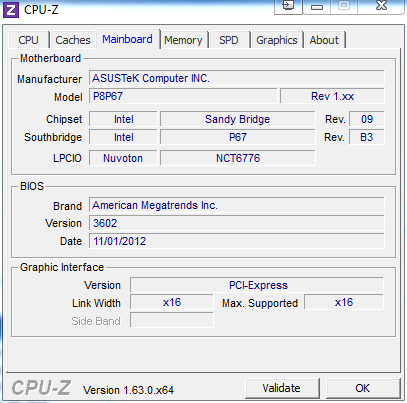Click the tray-style button in title bar
Viewport: 407px width, 403px height.
pos(288,6)
